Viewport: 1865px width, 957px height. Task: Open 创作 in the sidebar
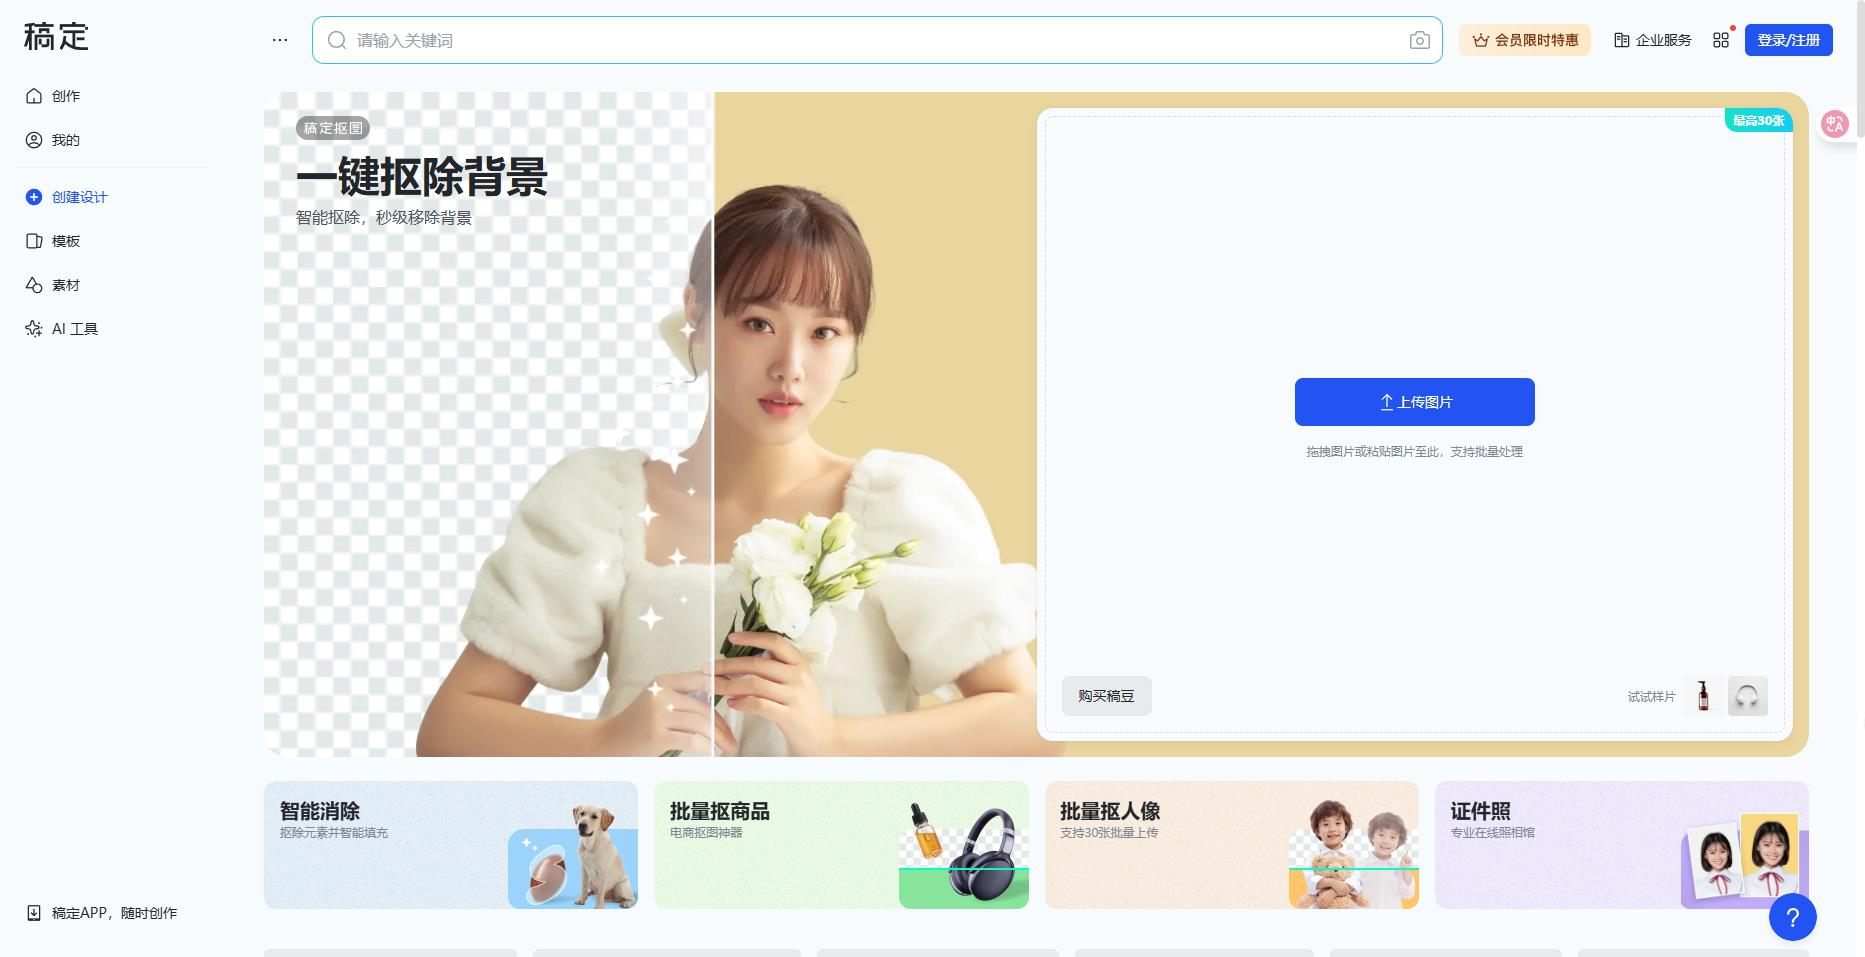[x=65, y=96]
